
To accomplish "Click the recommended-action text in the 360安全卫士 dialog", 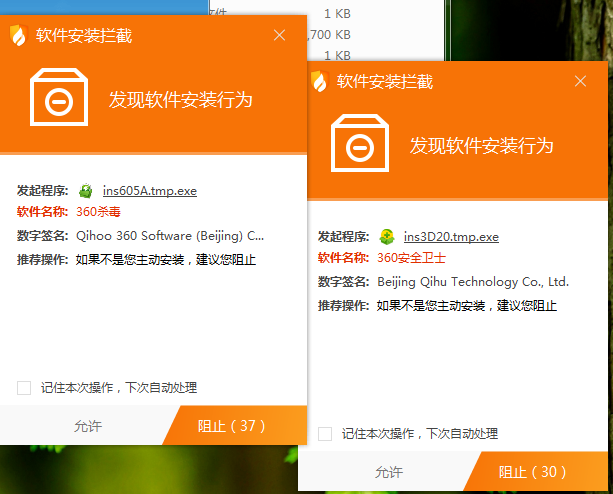I will coord(467,306).
